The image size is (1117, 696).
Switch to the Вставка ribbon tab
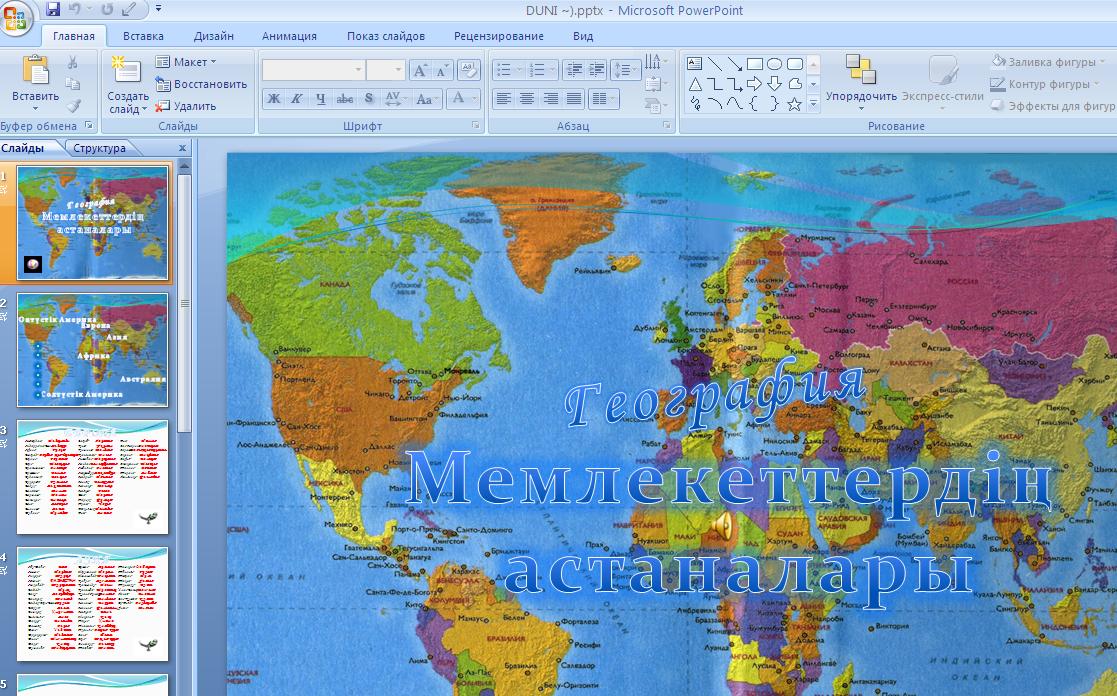pos(142,36)
